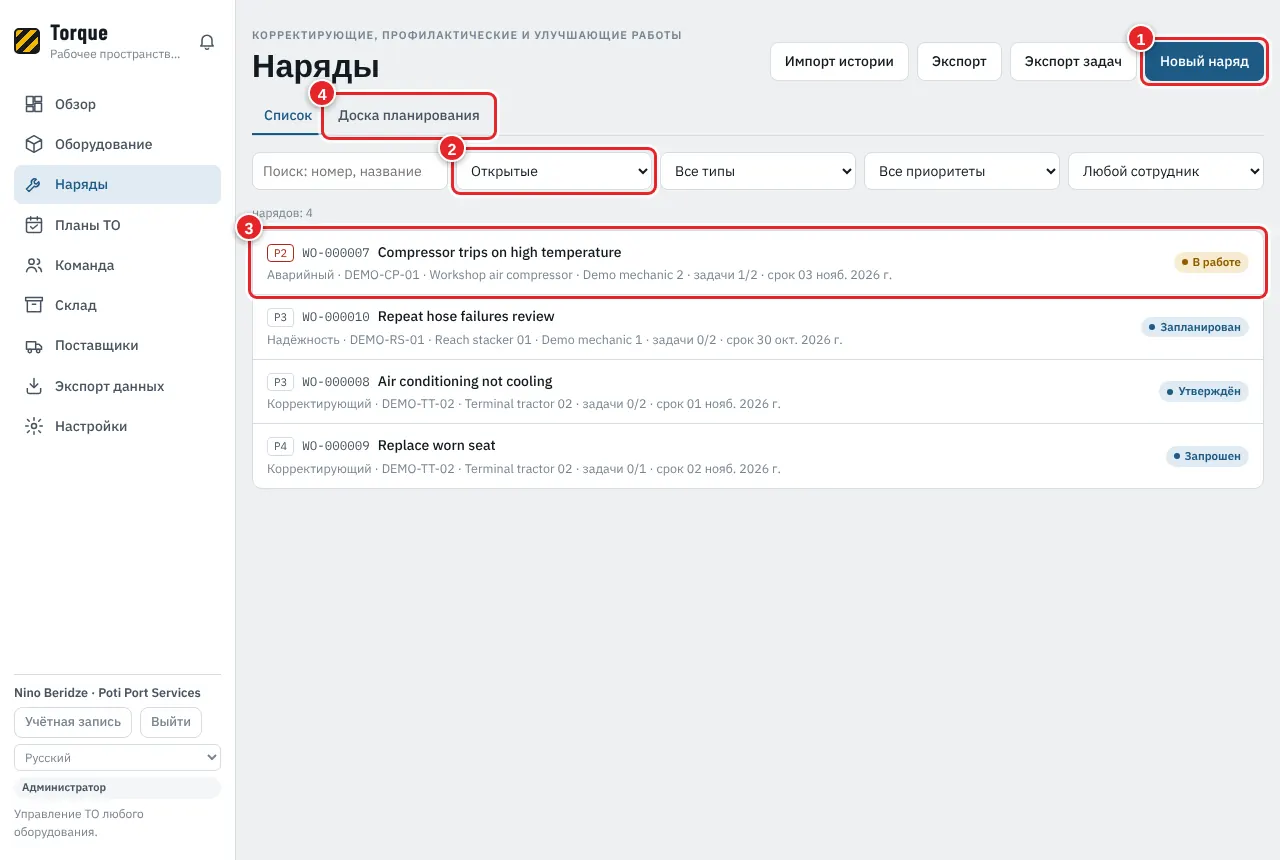1280x860 pixels.
Task: Click the Экспорт данных download icon
Action: tap(34, 386)
